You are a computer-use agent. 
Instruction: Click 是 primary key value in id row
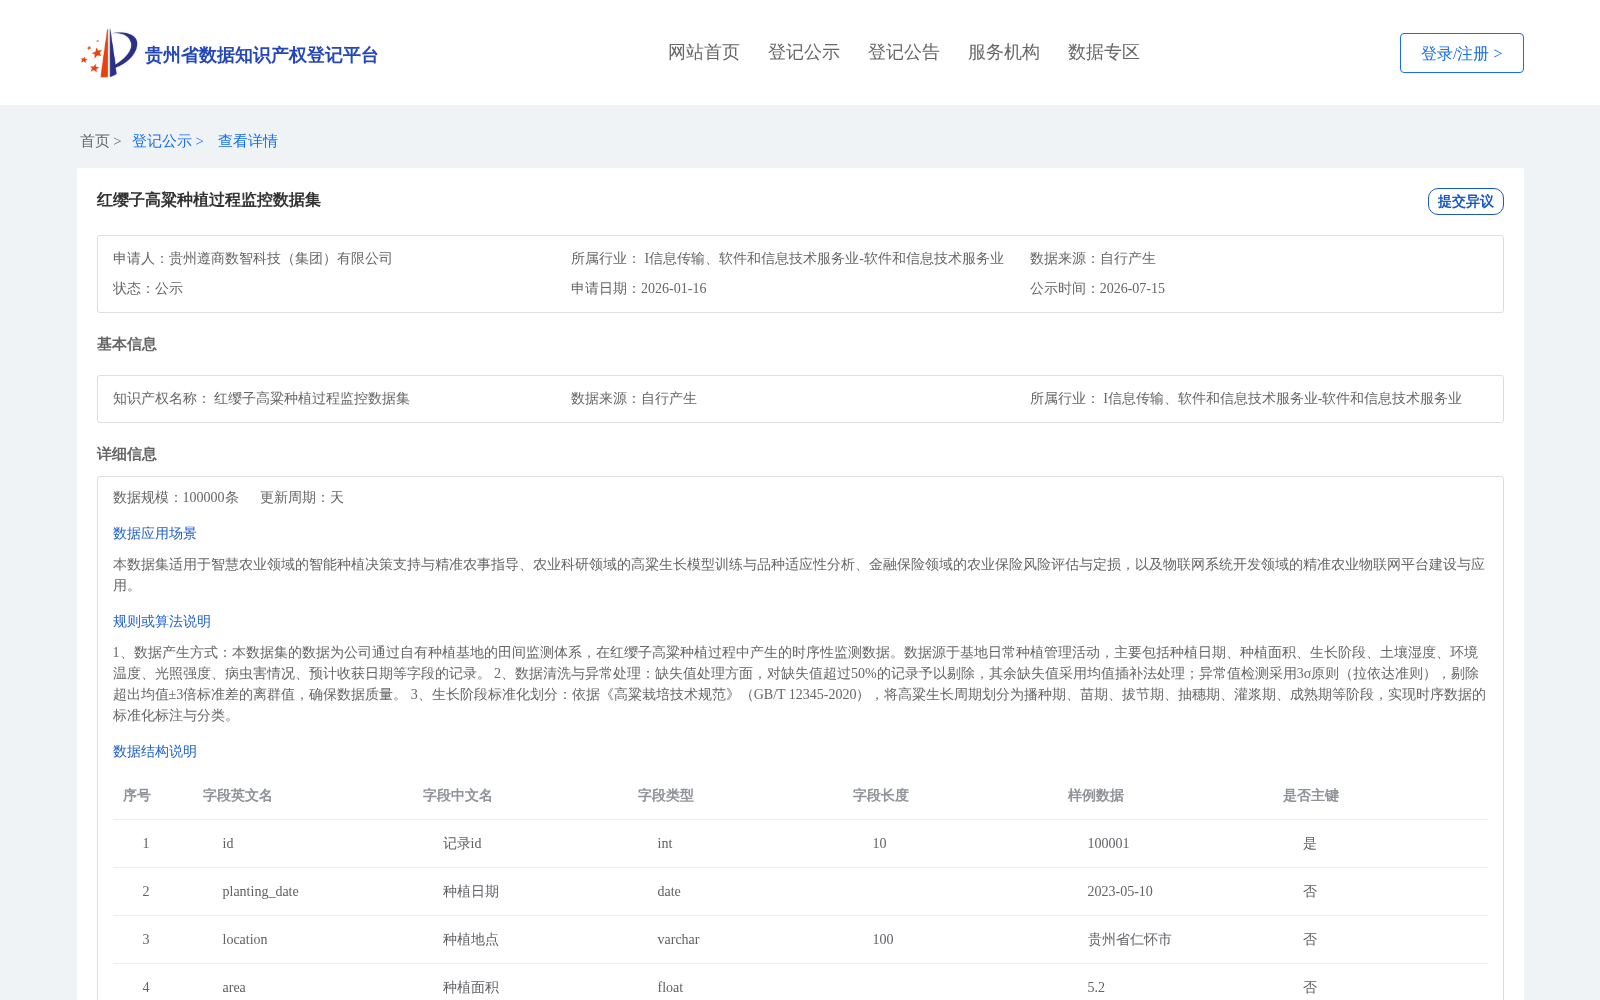coord(1310,843)
